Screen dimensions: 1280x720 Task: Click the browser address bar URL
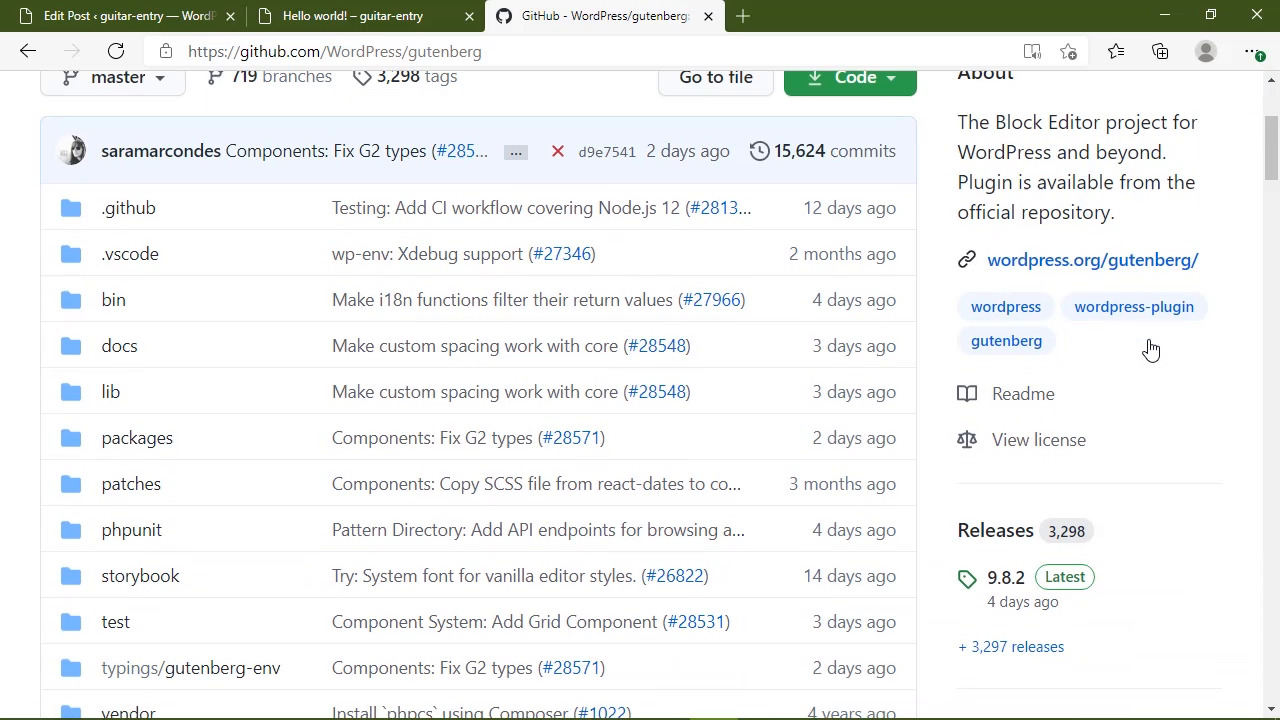[334, 51]
